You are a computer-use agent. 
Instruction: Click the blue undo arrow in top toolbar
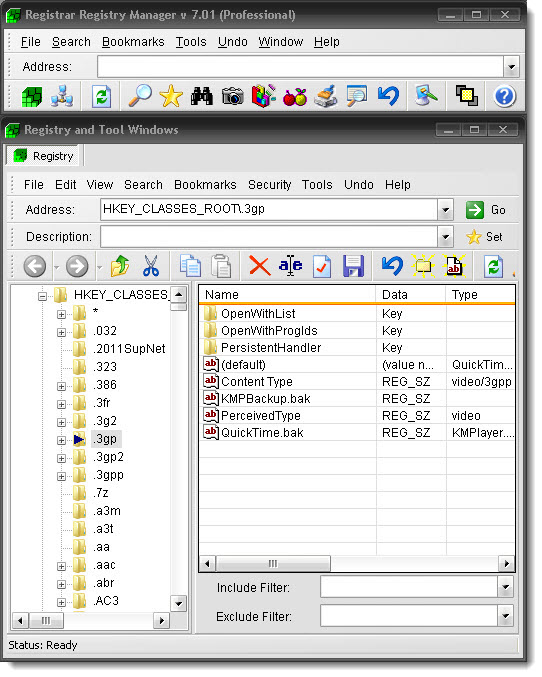point(388,96)
